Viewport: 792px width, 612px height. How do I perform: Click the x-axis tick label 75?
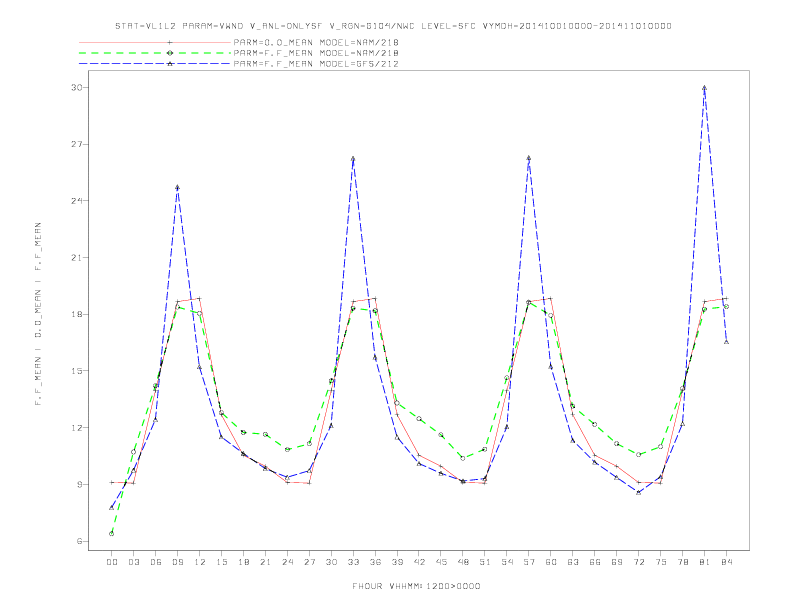[660, 562]
